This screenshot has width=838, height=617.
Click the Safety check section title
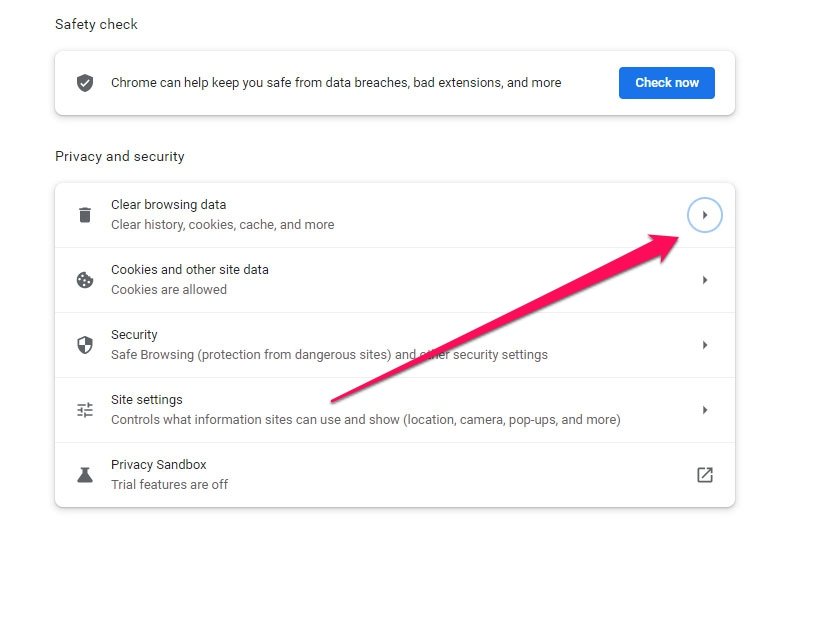coord(96,24)
